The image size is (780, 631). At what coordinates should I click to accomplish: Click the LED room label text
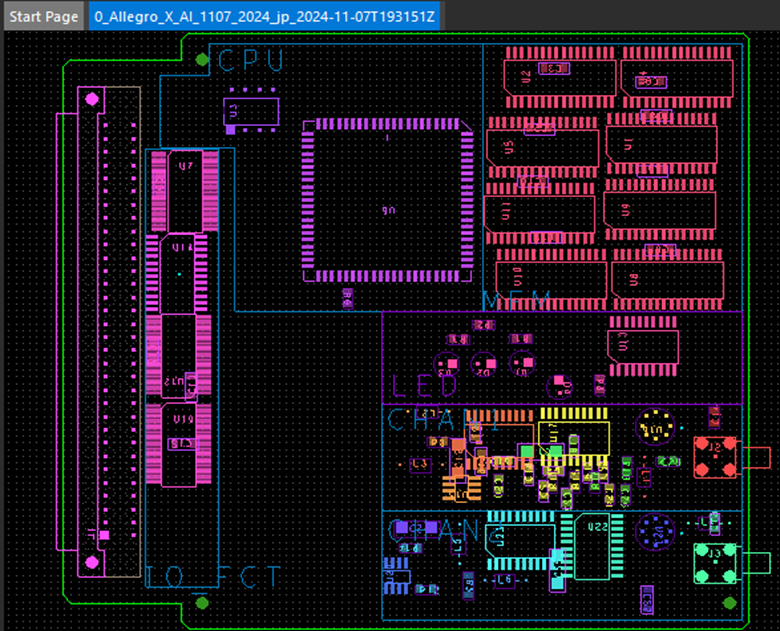pos(425,385)
